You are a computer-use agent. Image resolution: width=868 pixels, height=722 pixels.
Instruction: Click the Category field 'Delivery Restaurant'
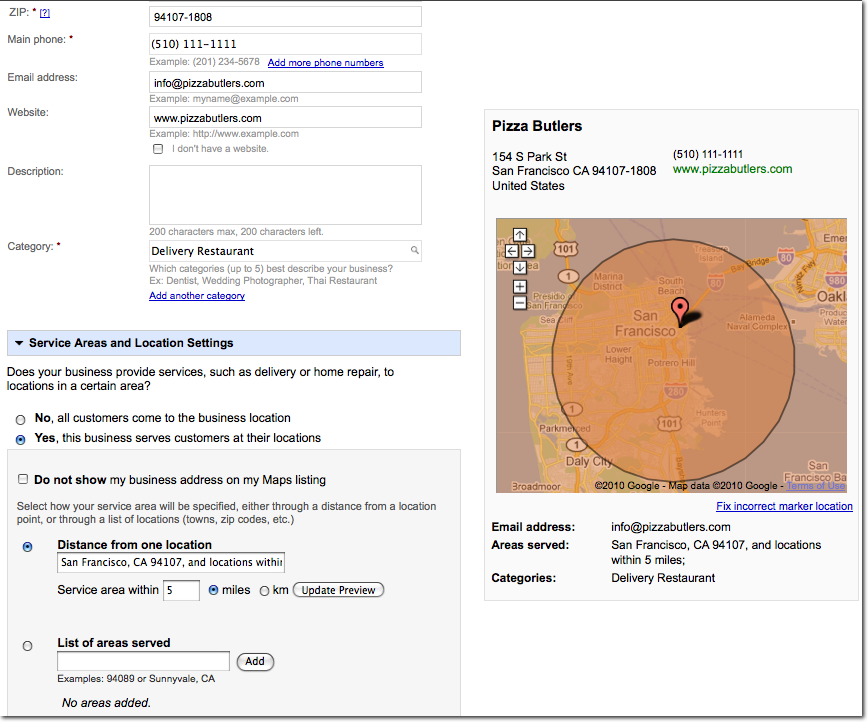click(285, 251)
